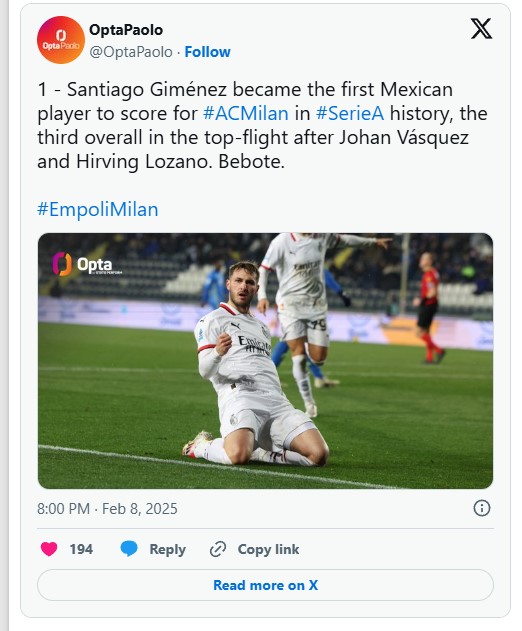Like the tweet with the heart icon
522x631 pixels.
pos(49,549)
